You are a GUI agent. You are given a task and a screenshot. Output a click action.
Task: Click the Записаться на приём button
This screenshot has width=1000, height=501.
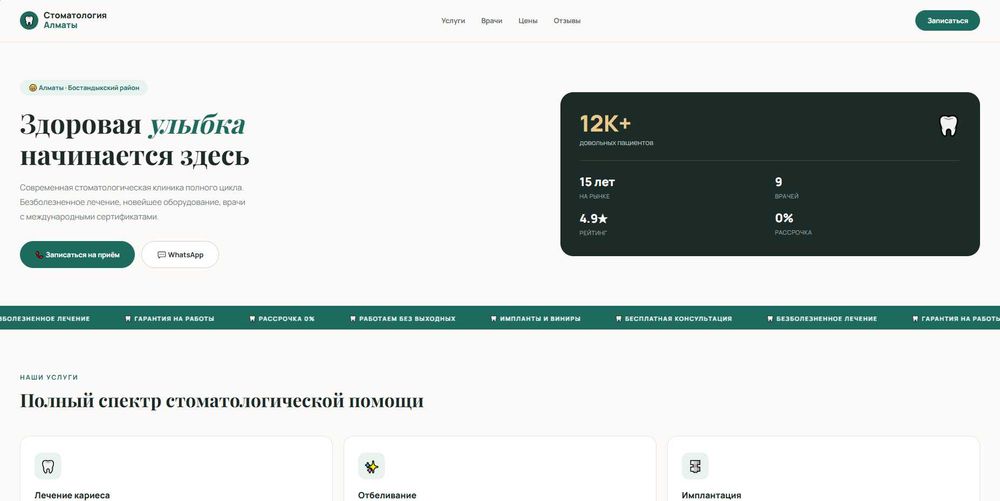point(77,254)
